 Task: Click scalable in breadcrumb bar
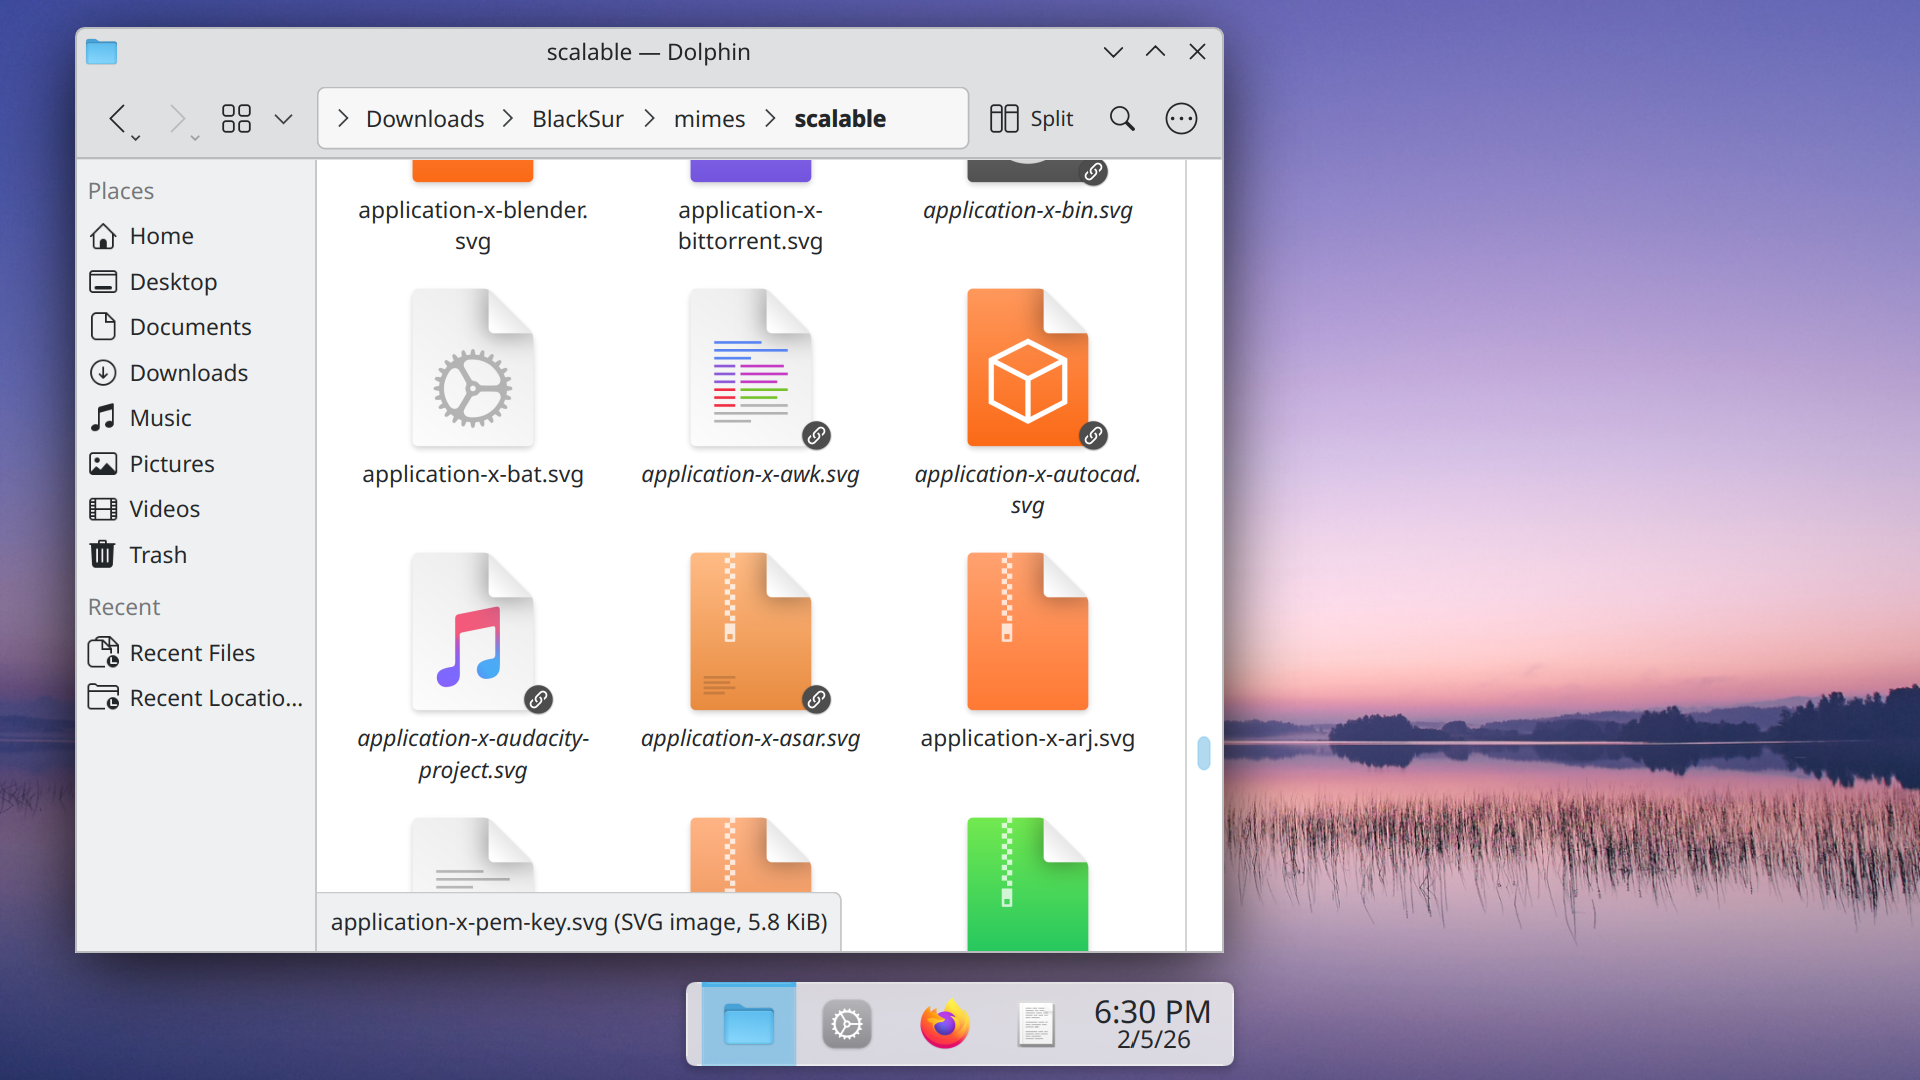point(840,119)
